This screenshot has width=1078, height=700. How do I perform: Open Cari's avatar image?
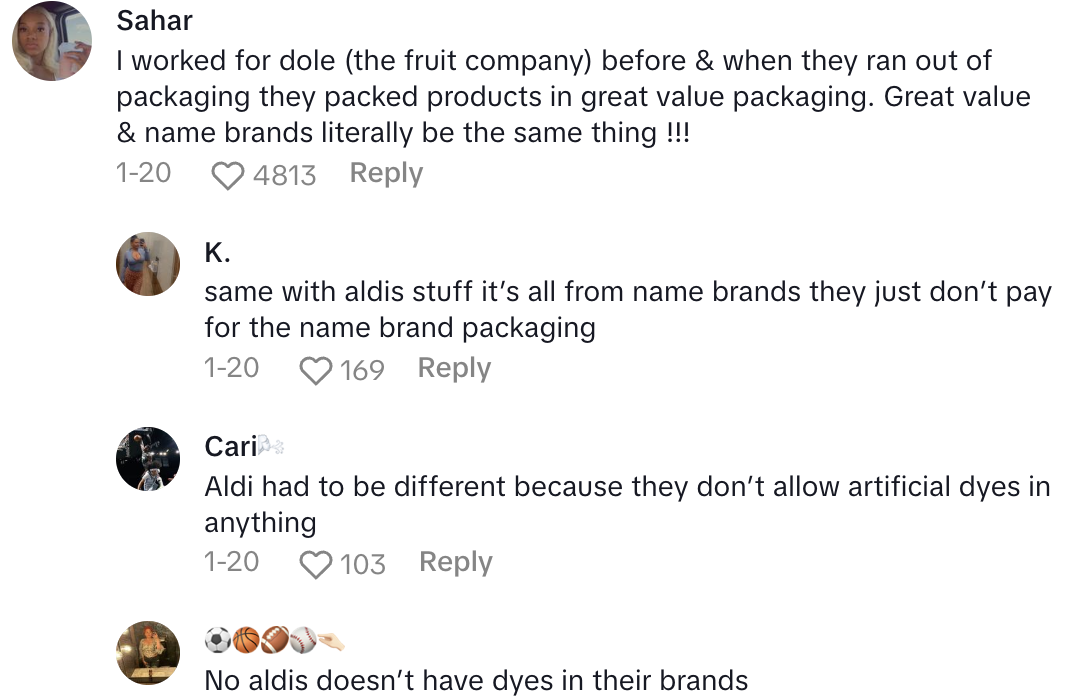(148, 459)
